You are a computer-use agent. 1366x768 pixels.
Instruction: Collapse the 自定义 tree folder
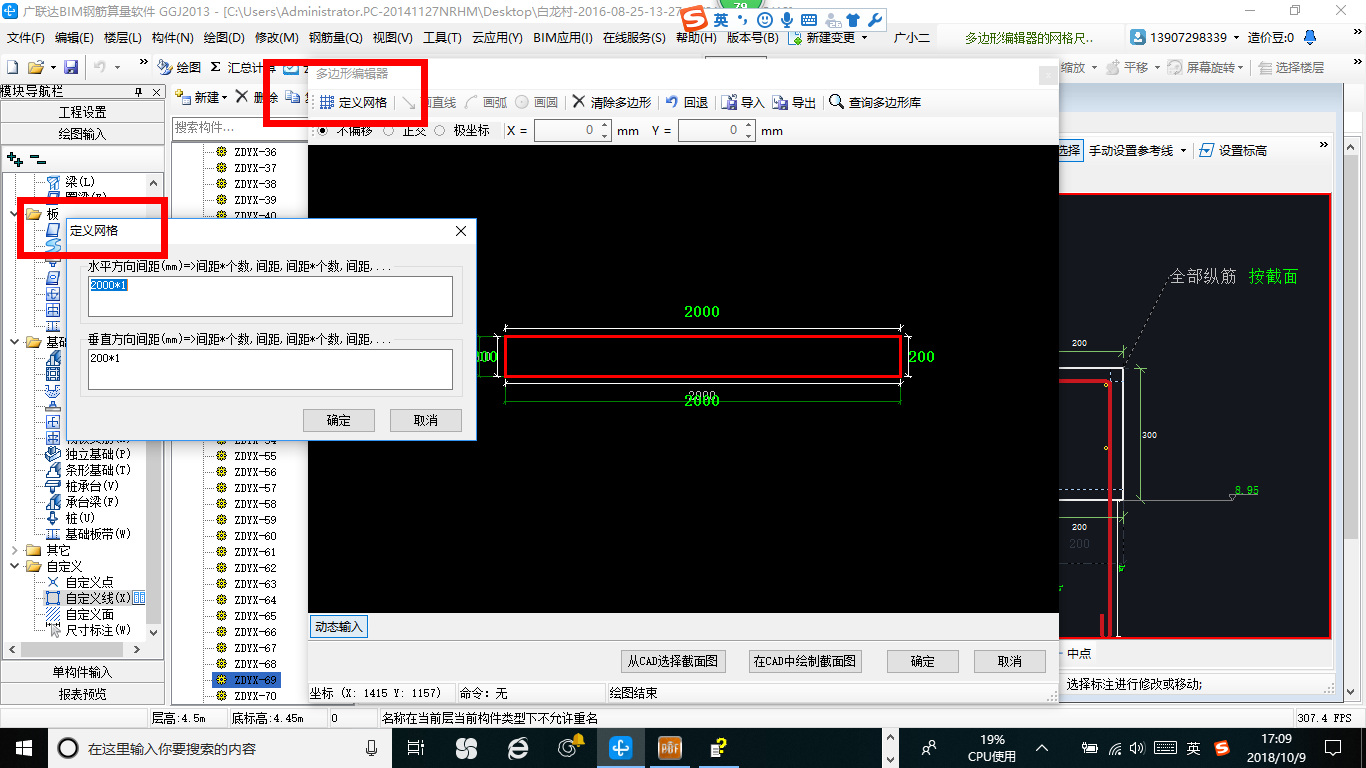(14, 566)
